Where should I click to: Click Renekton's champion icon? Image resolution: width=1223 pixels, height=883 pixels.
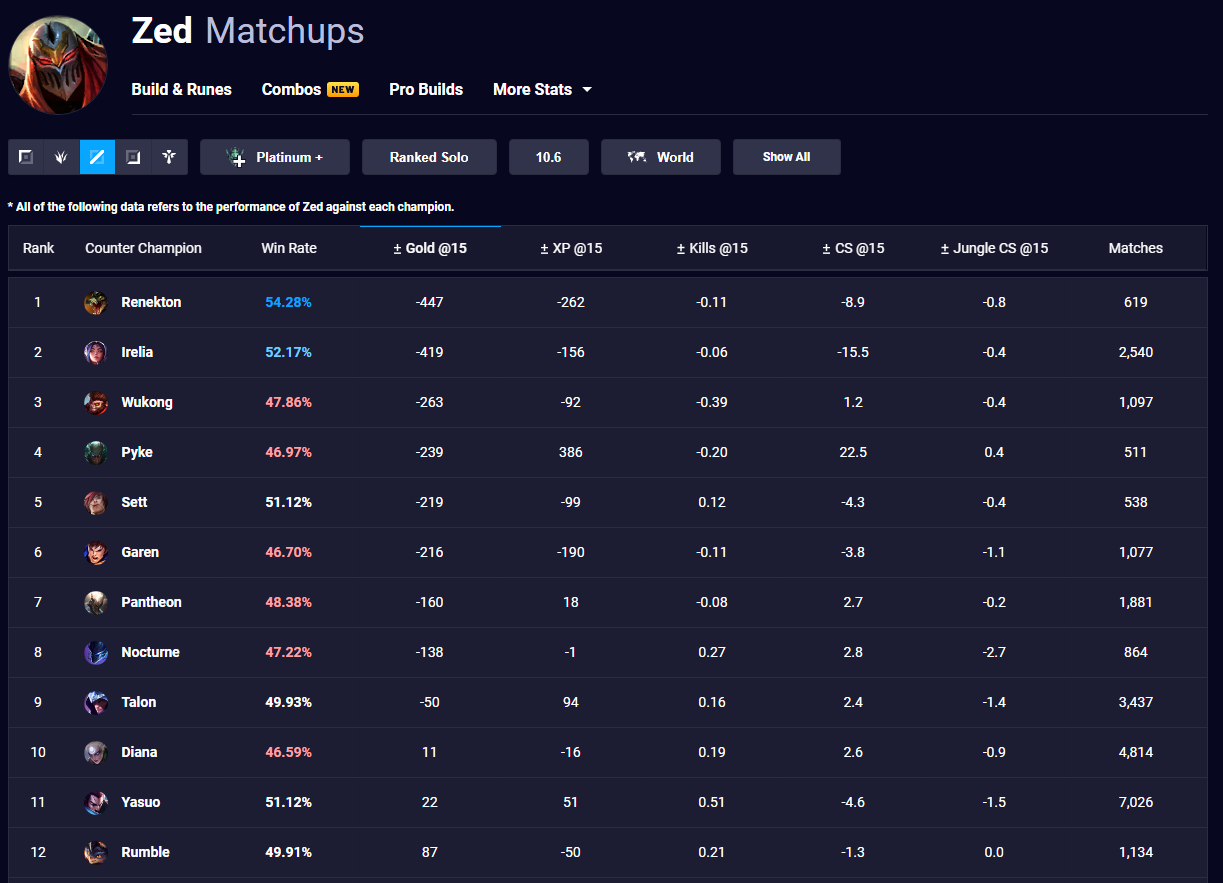coord(96,302)
